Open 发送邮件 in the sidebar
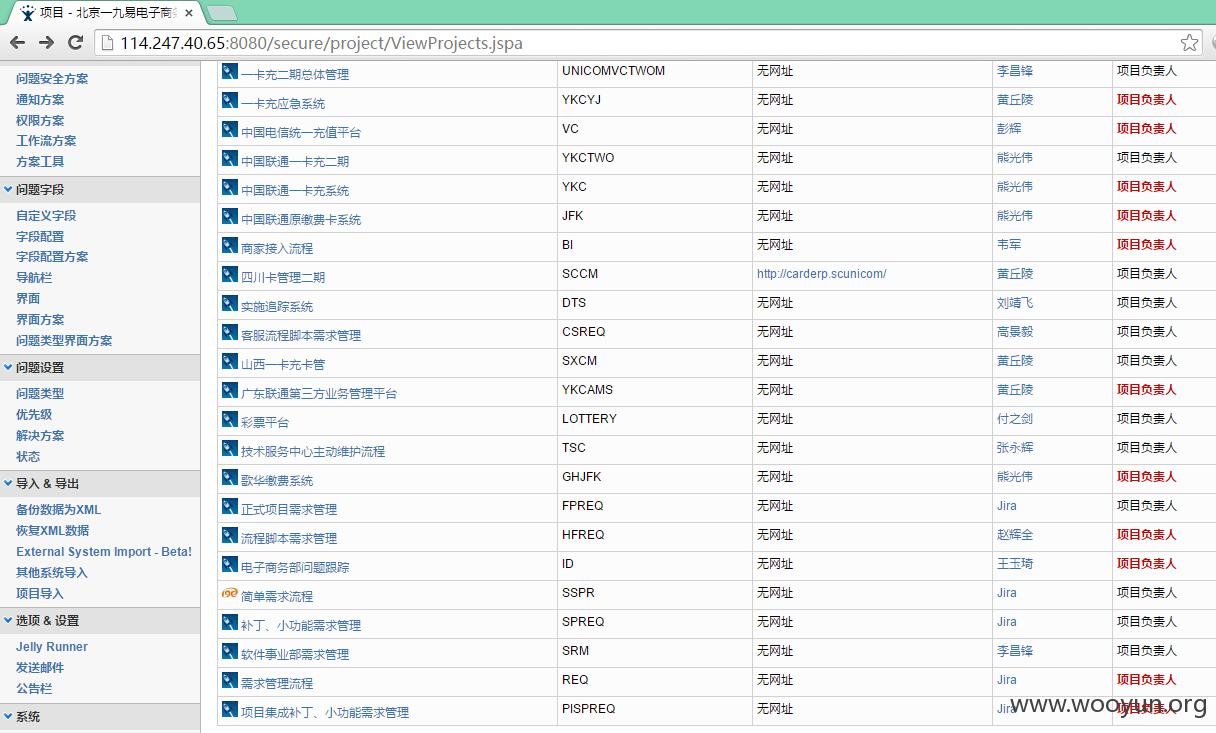The height and width of the screenshot is (733, 1216). 40,668
